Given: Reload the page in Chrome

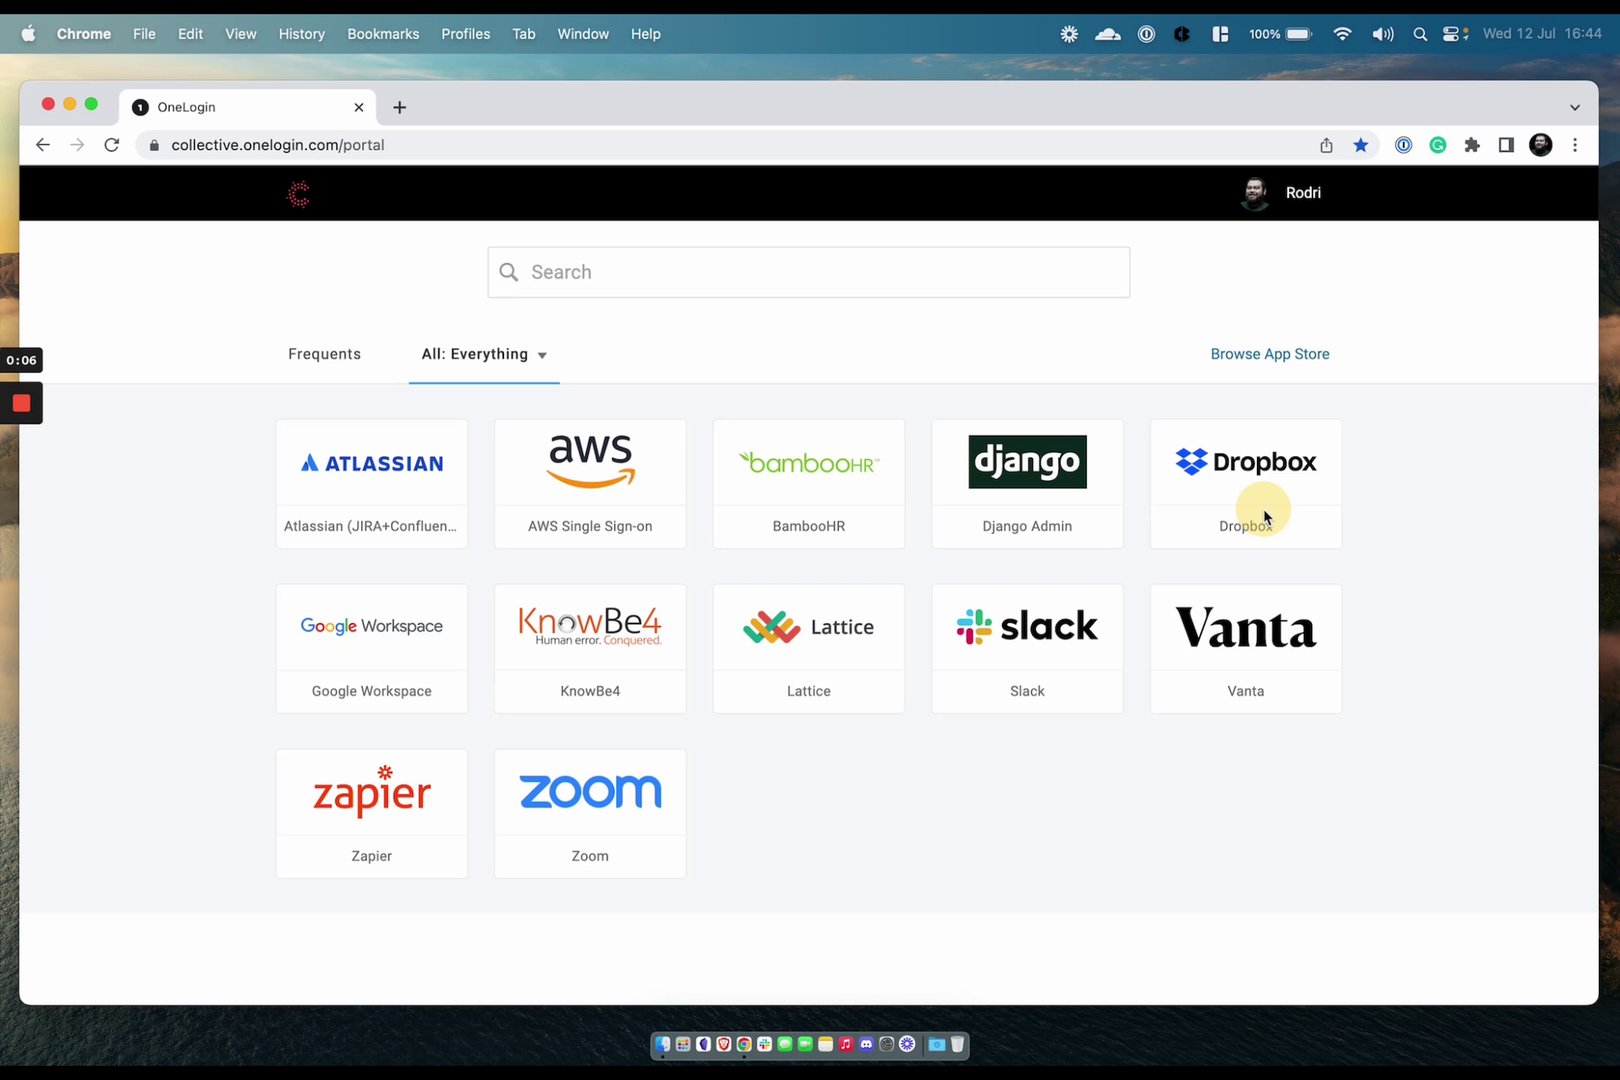Looking at the screenshot, I should (x=112, y=145).
